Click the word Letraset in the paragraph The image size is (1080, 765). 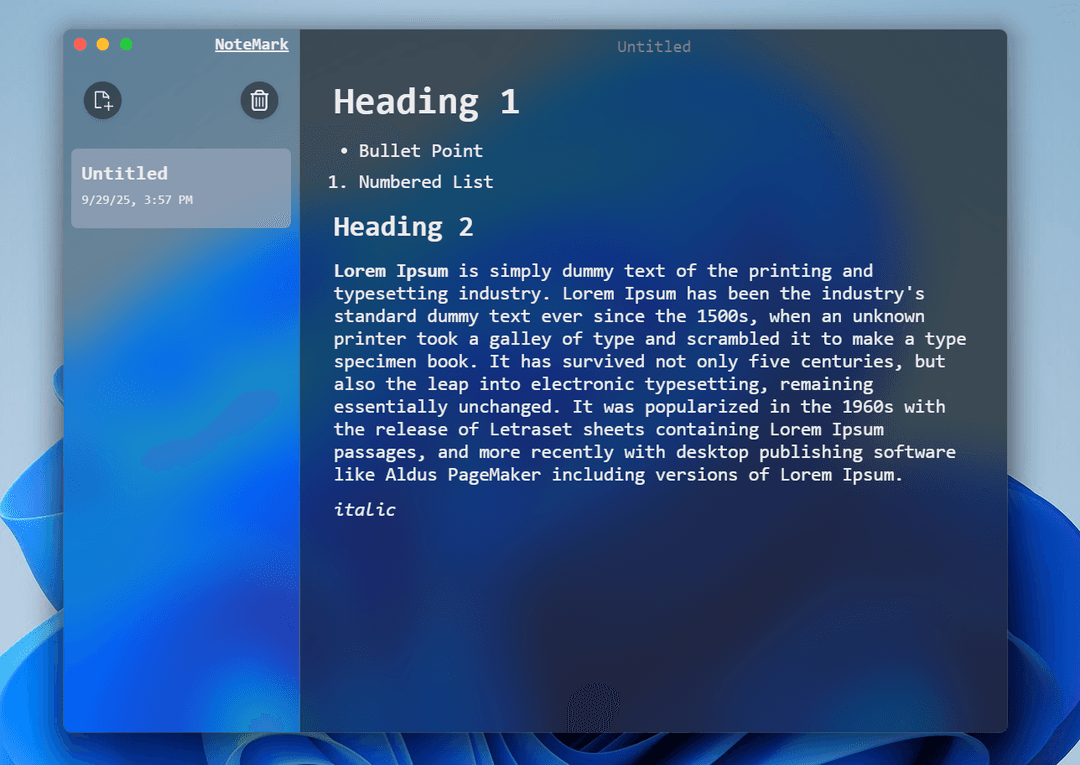pos(530,430)
